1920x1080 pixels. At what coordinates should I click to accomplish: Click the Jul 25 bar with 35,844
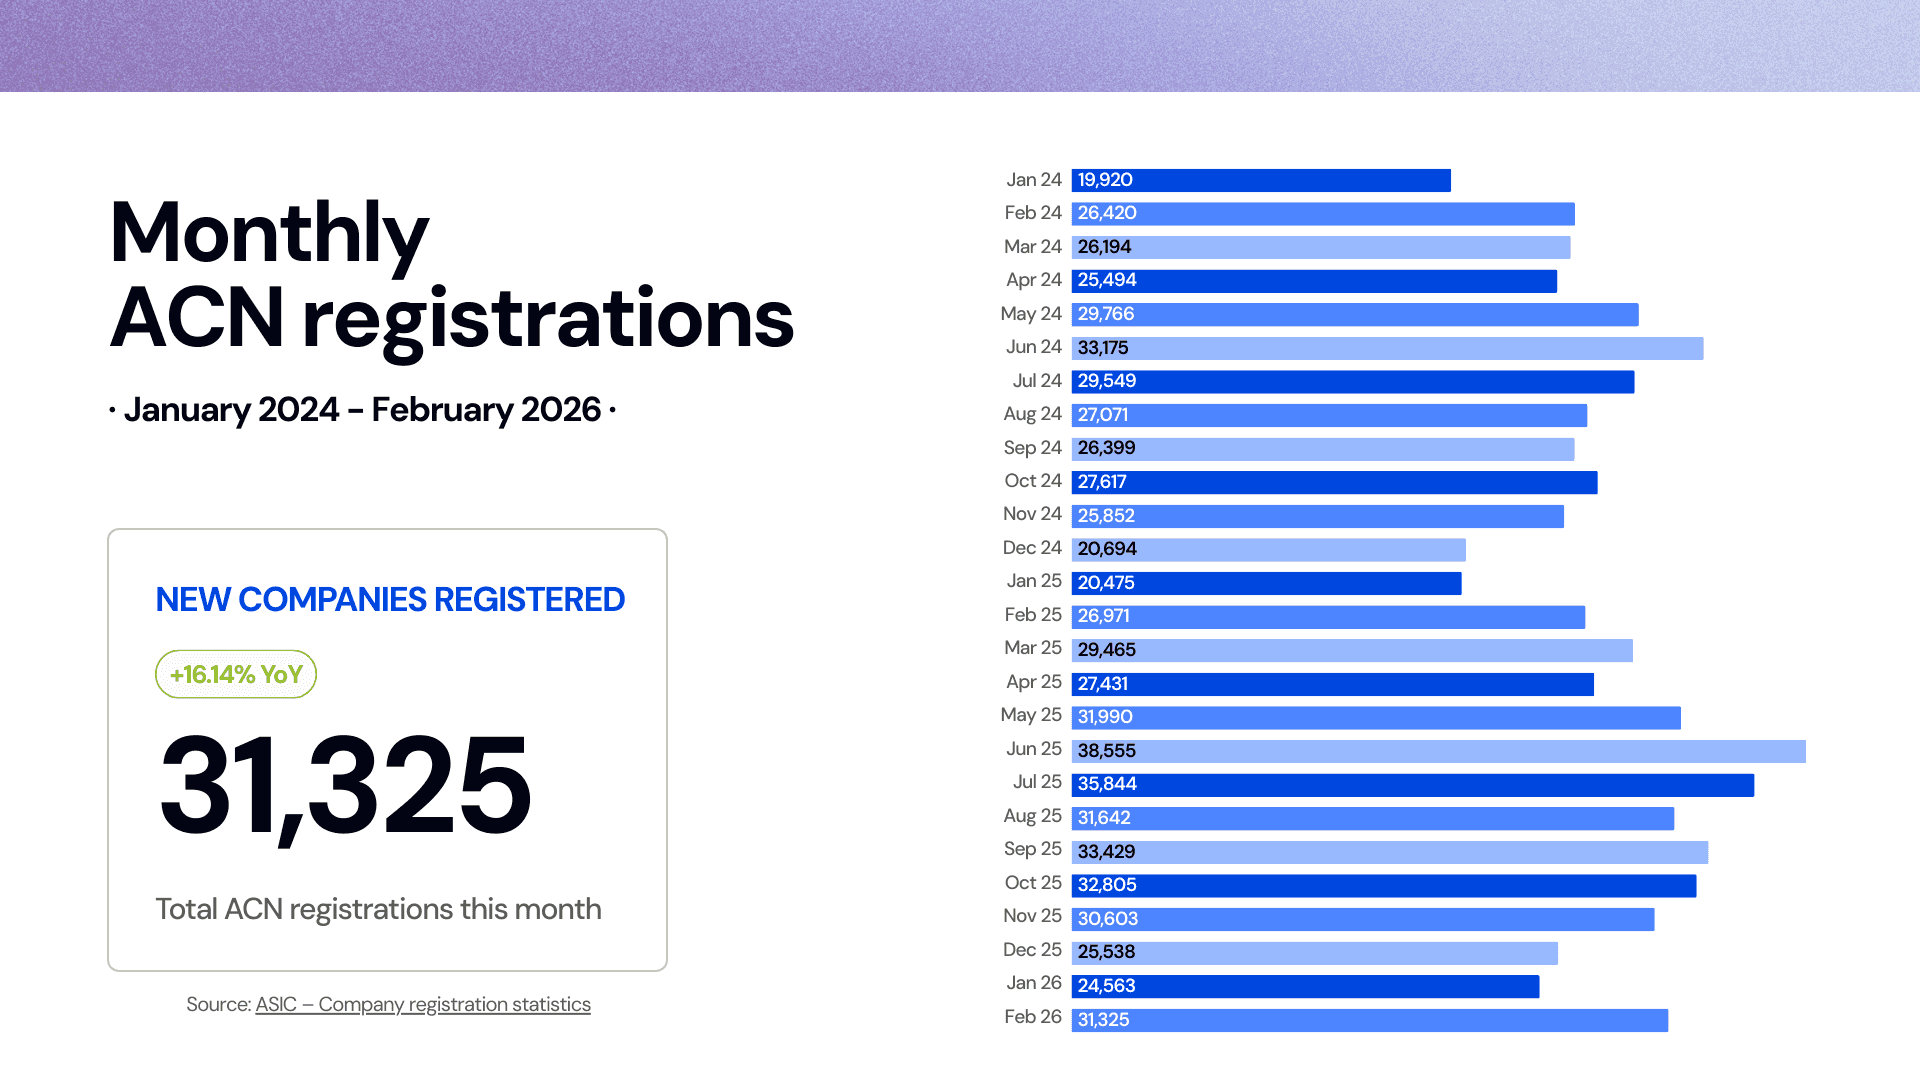click(x=1412, y=785)
